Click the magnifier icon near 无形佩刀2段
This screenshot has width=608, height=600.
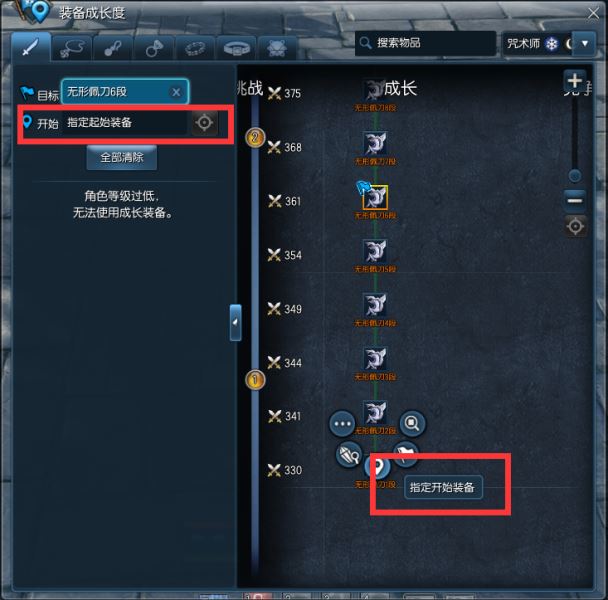(412, 423)
